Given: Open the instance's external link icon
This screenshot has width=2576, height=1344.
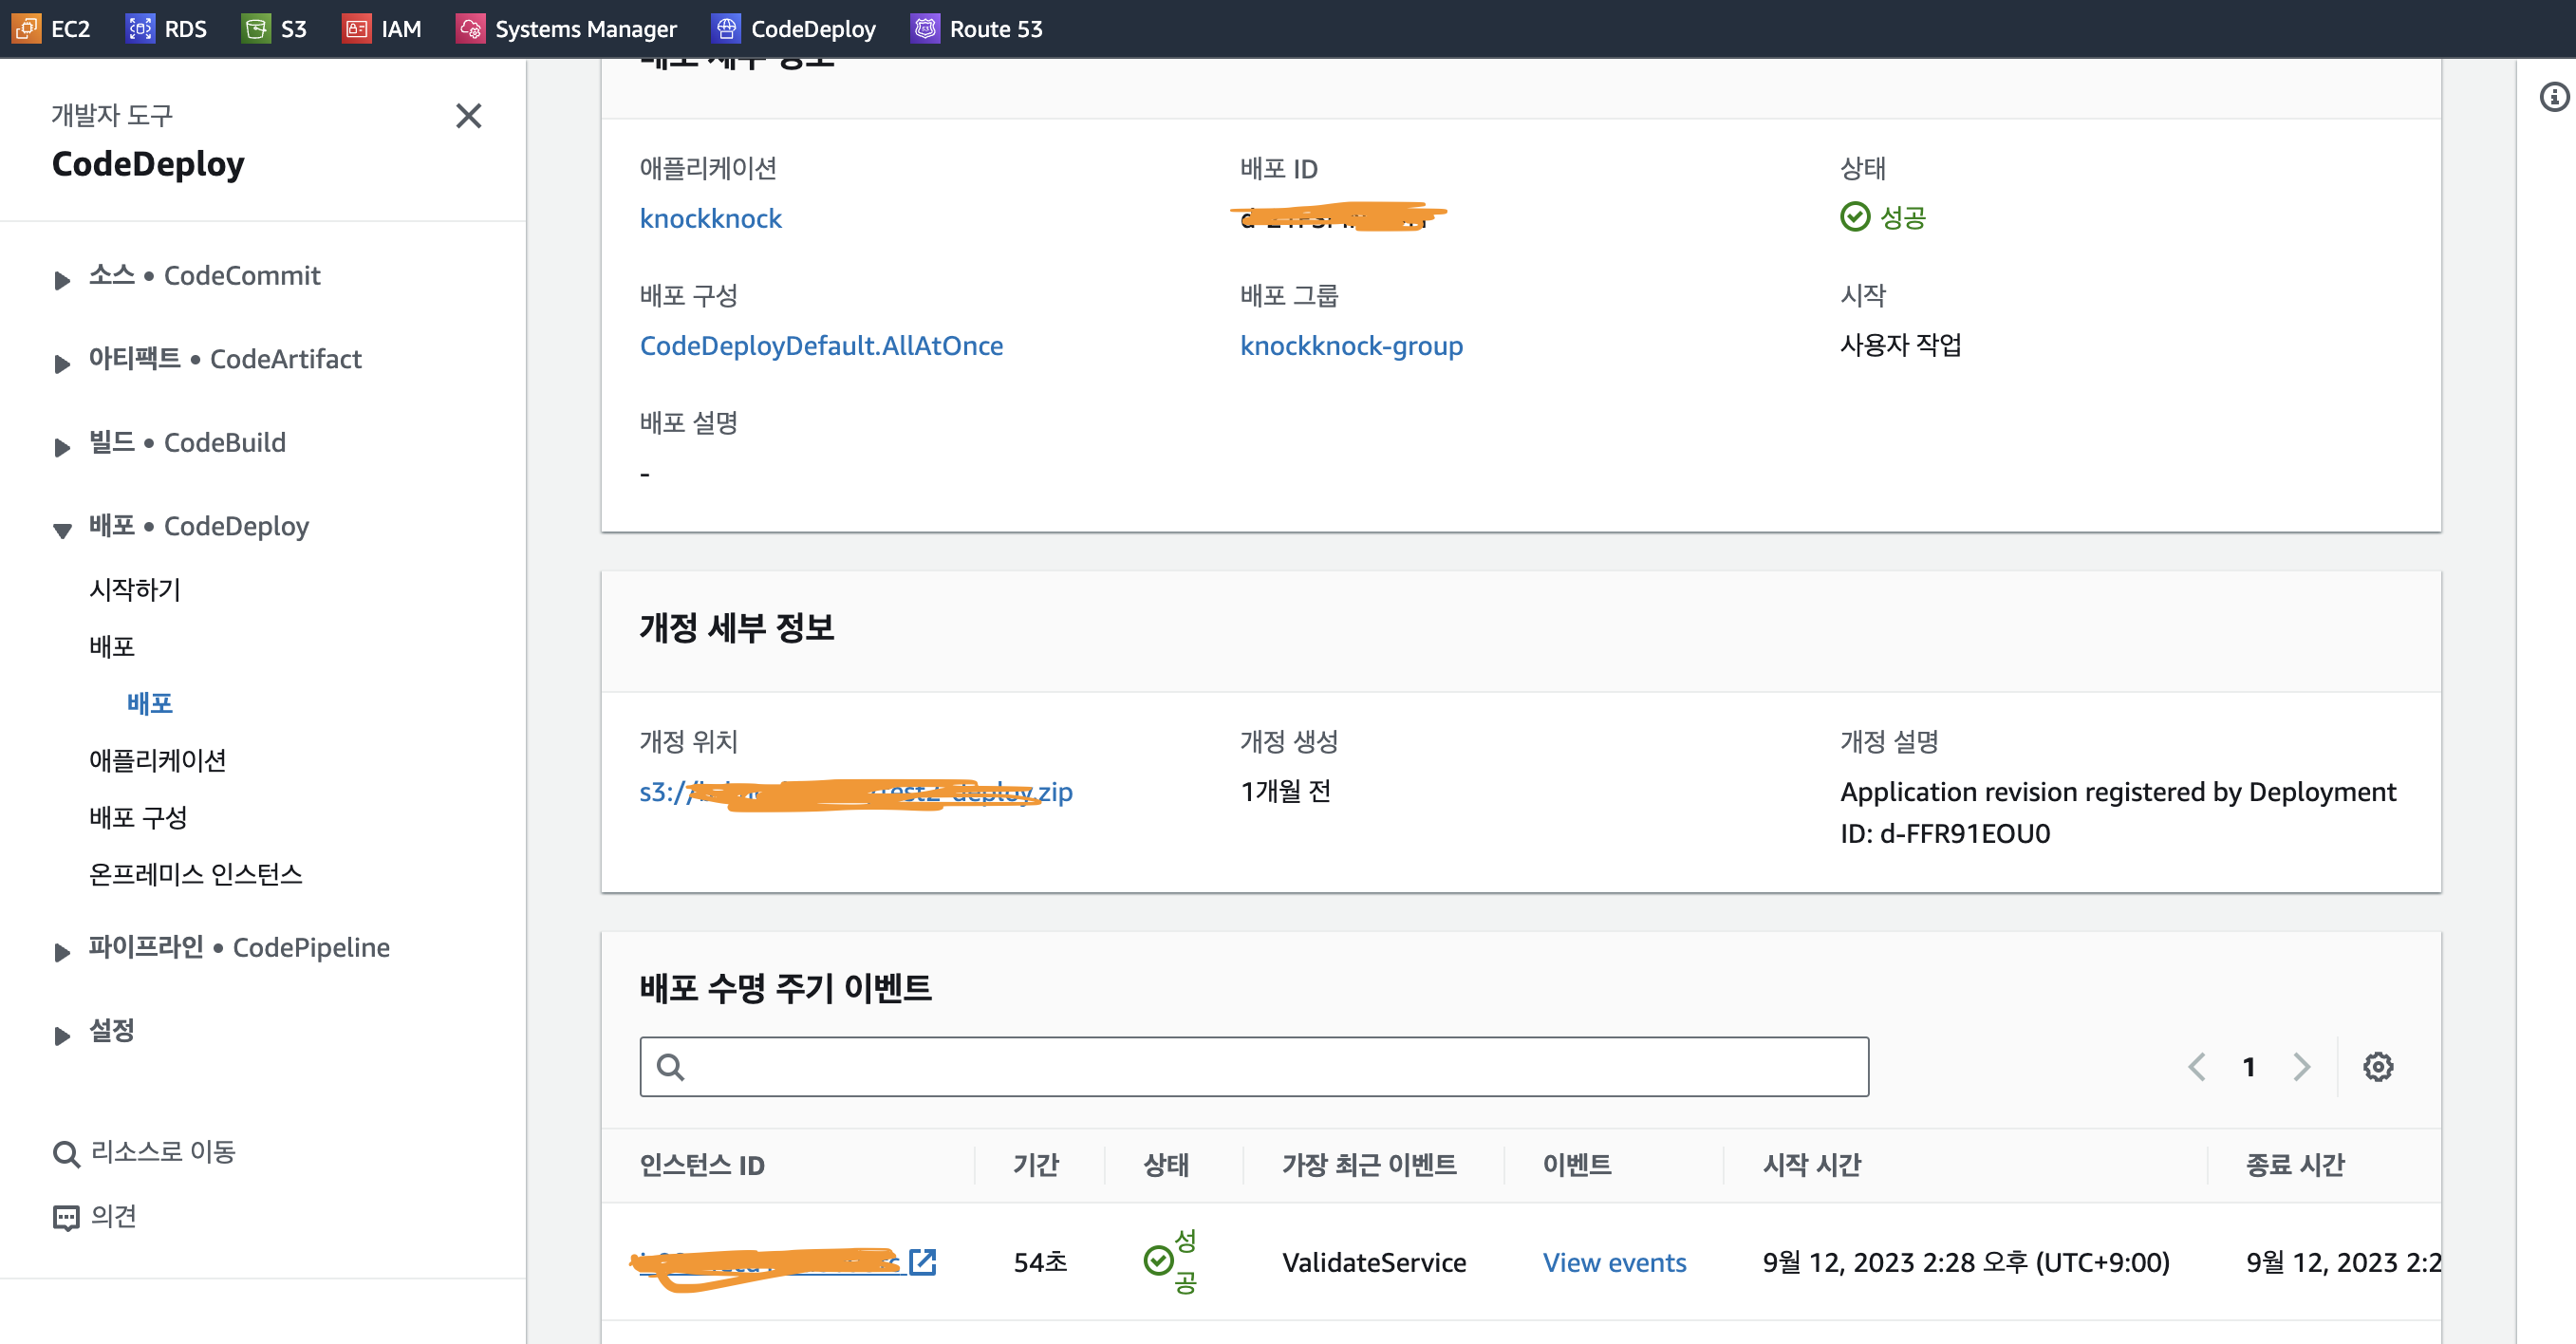Looking at the screenshot, I should (x=922, y=1262).
